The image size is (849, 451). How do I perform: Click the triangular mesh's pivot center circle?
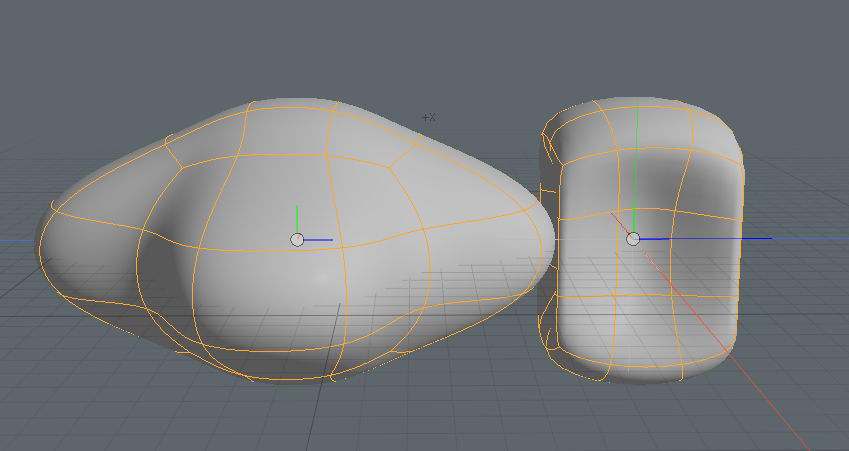(297, 240)
